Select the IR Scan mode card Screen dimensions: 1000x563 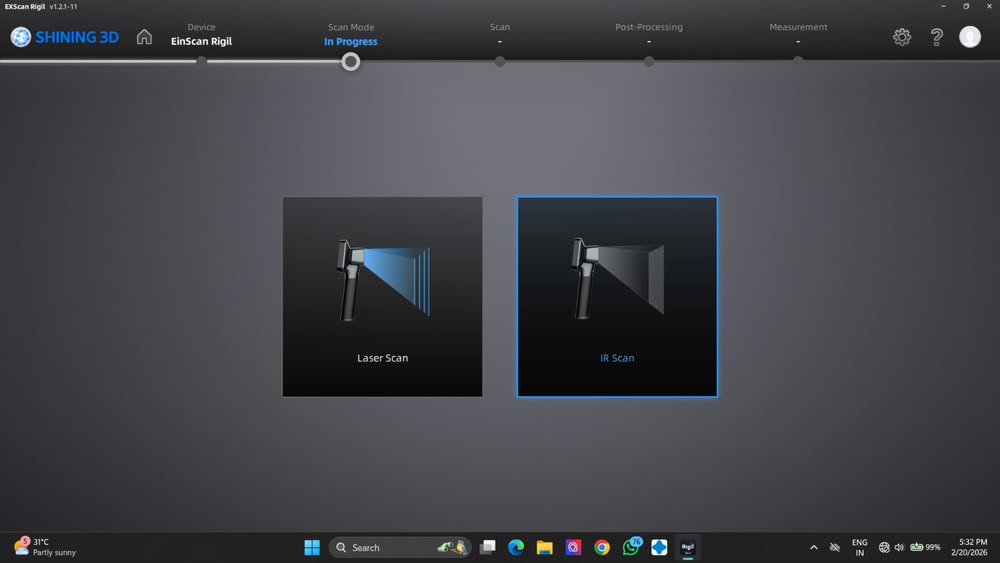(x=617, y=296)
